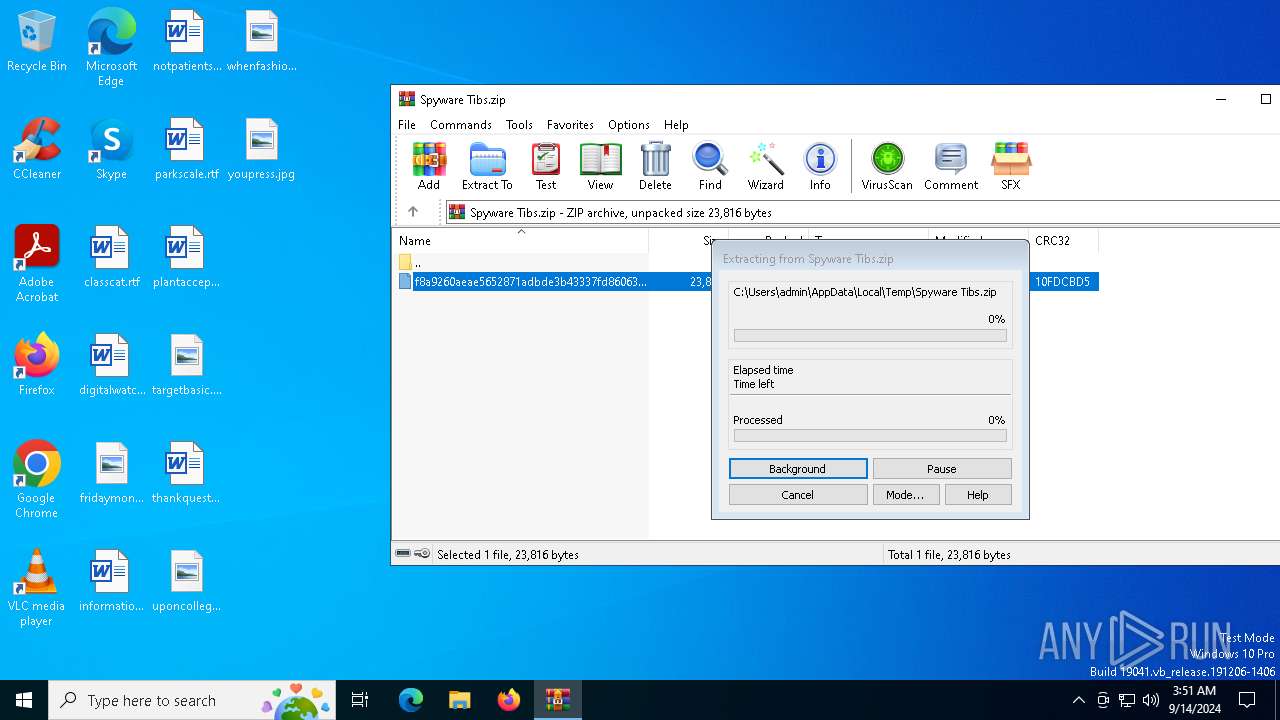Click the Info toolbar icon
This screenshot has height=720, width=1280.
(x=820, y=166)
